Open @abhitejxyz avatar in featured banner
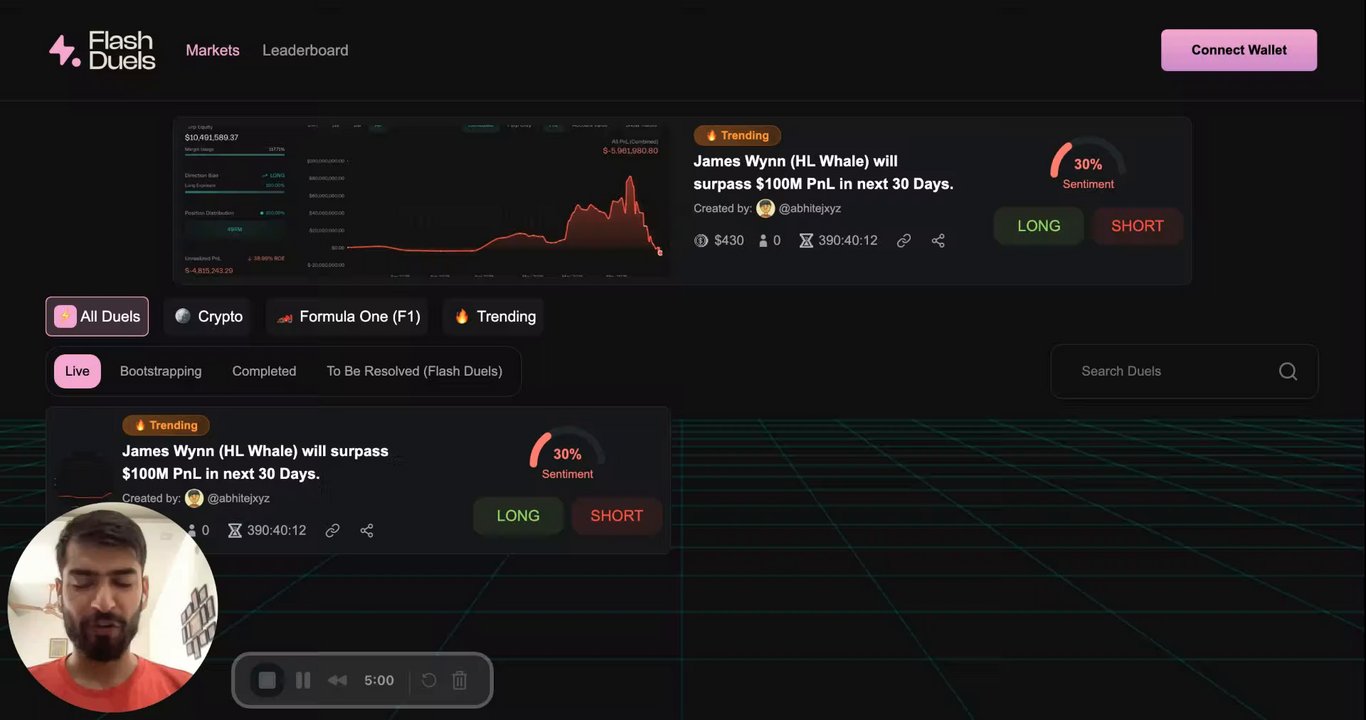Screen dimensions: 1366x720 (765, 208)
